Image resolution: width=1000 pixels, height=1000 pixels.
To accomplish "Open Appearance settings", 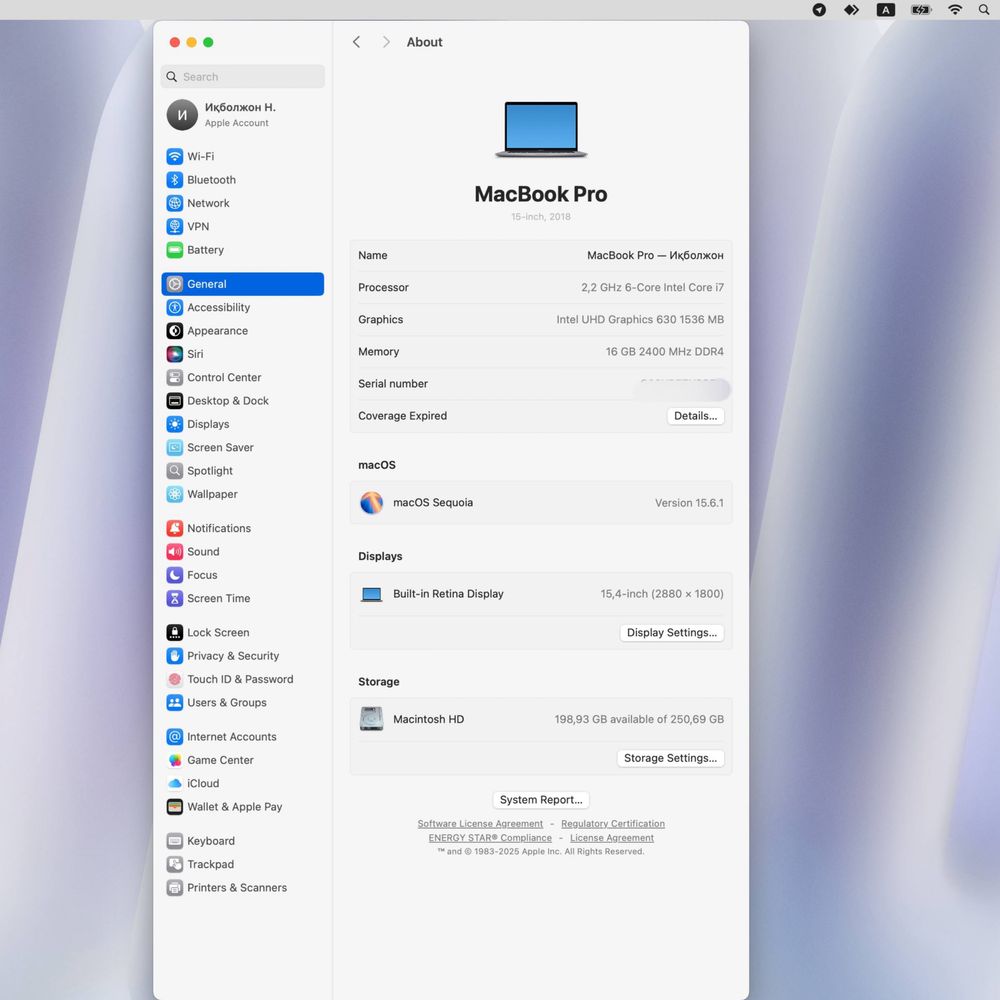I will tap(242, 330).
